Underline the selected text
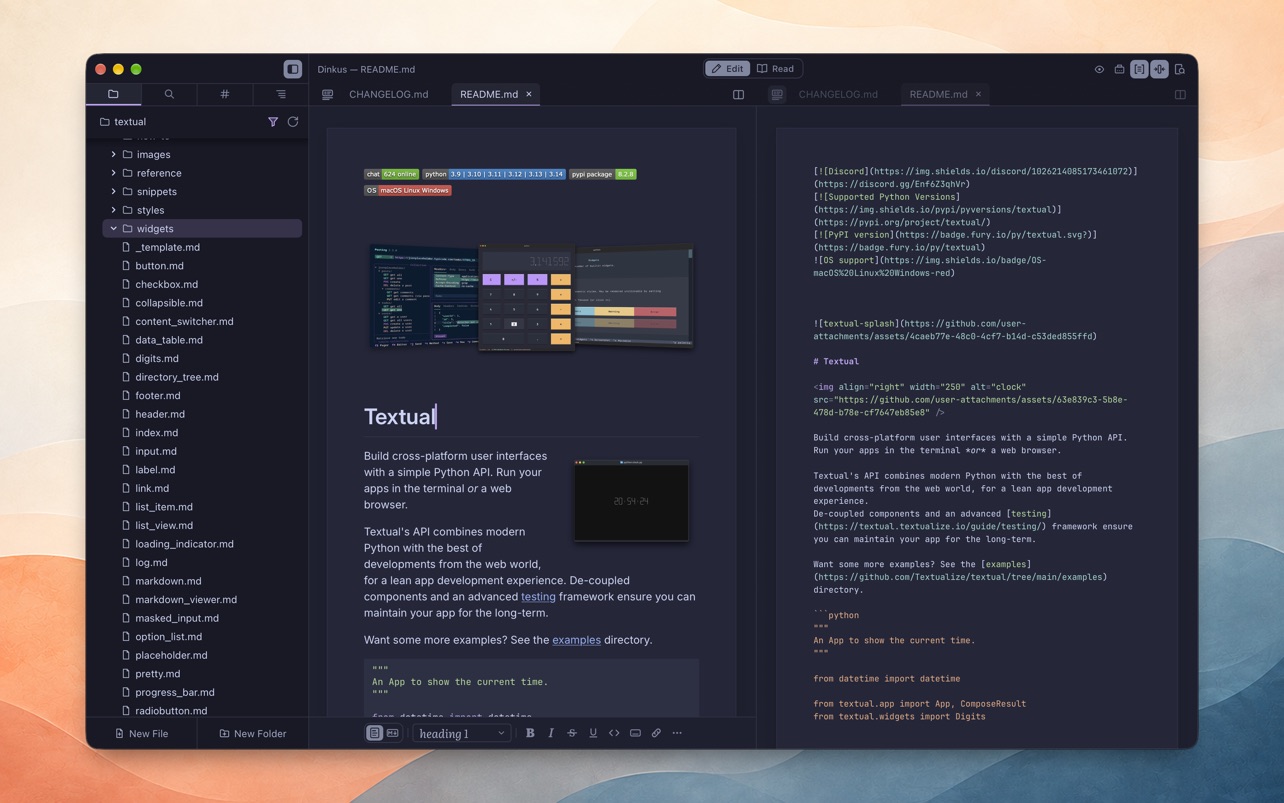The width and height of the screenshot is (1284, 803). coord(593,733)
